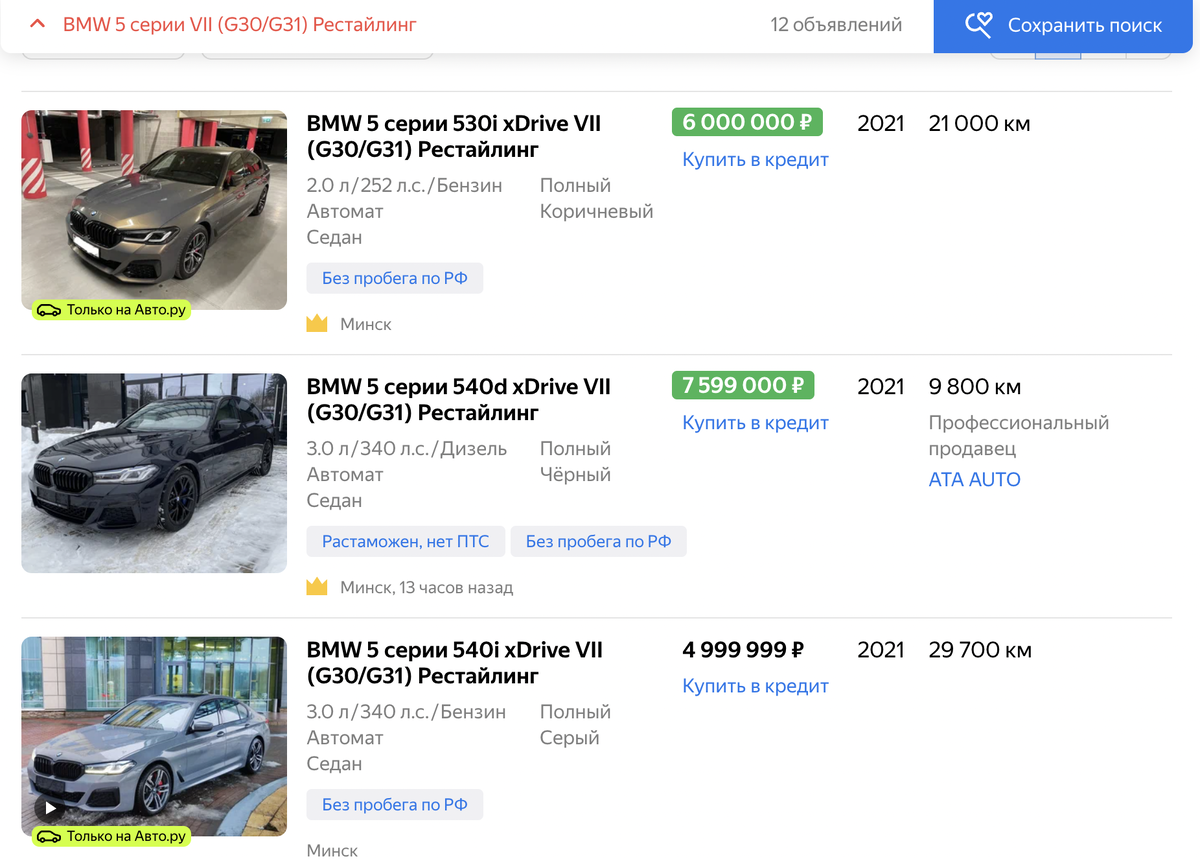
Task: Click 2.0 л / 252 л.с. / Бензин specs
Action: tap(405, 186)
